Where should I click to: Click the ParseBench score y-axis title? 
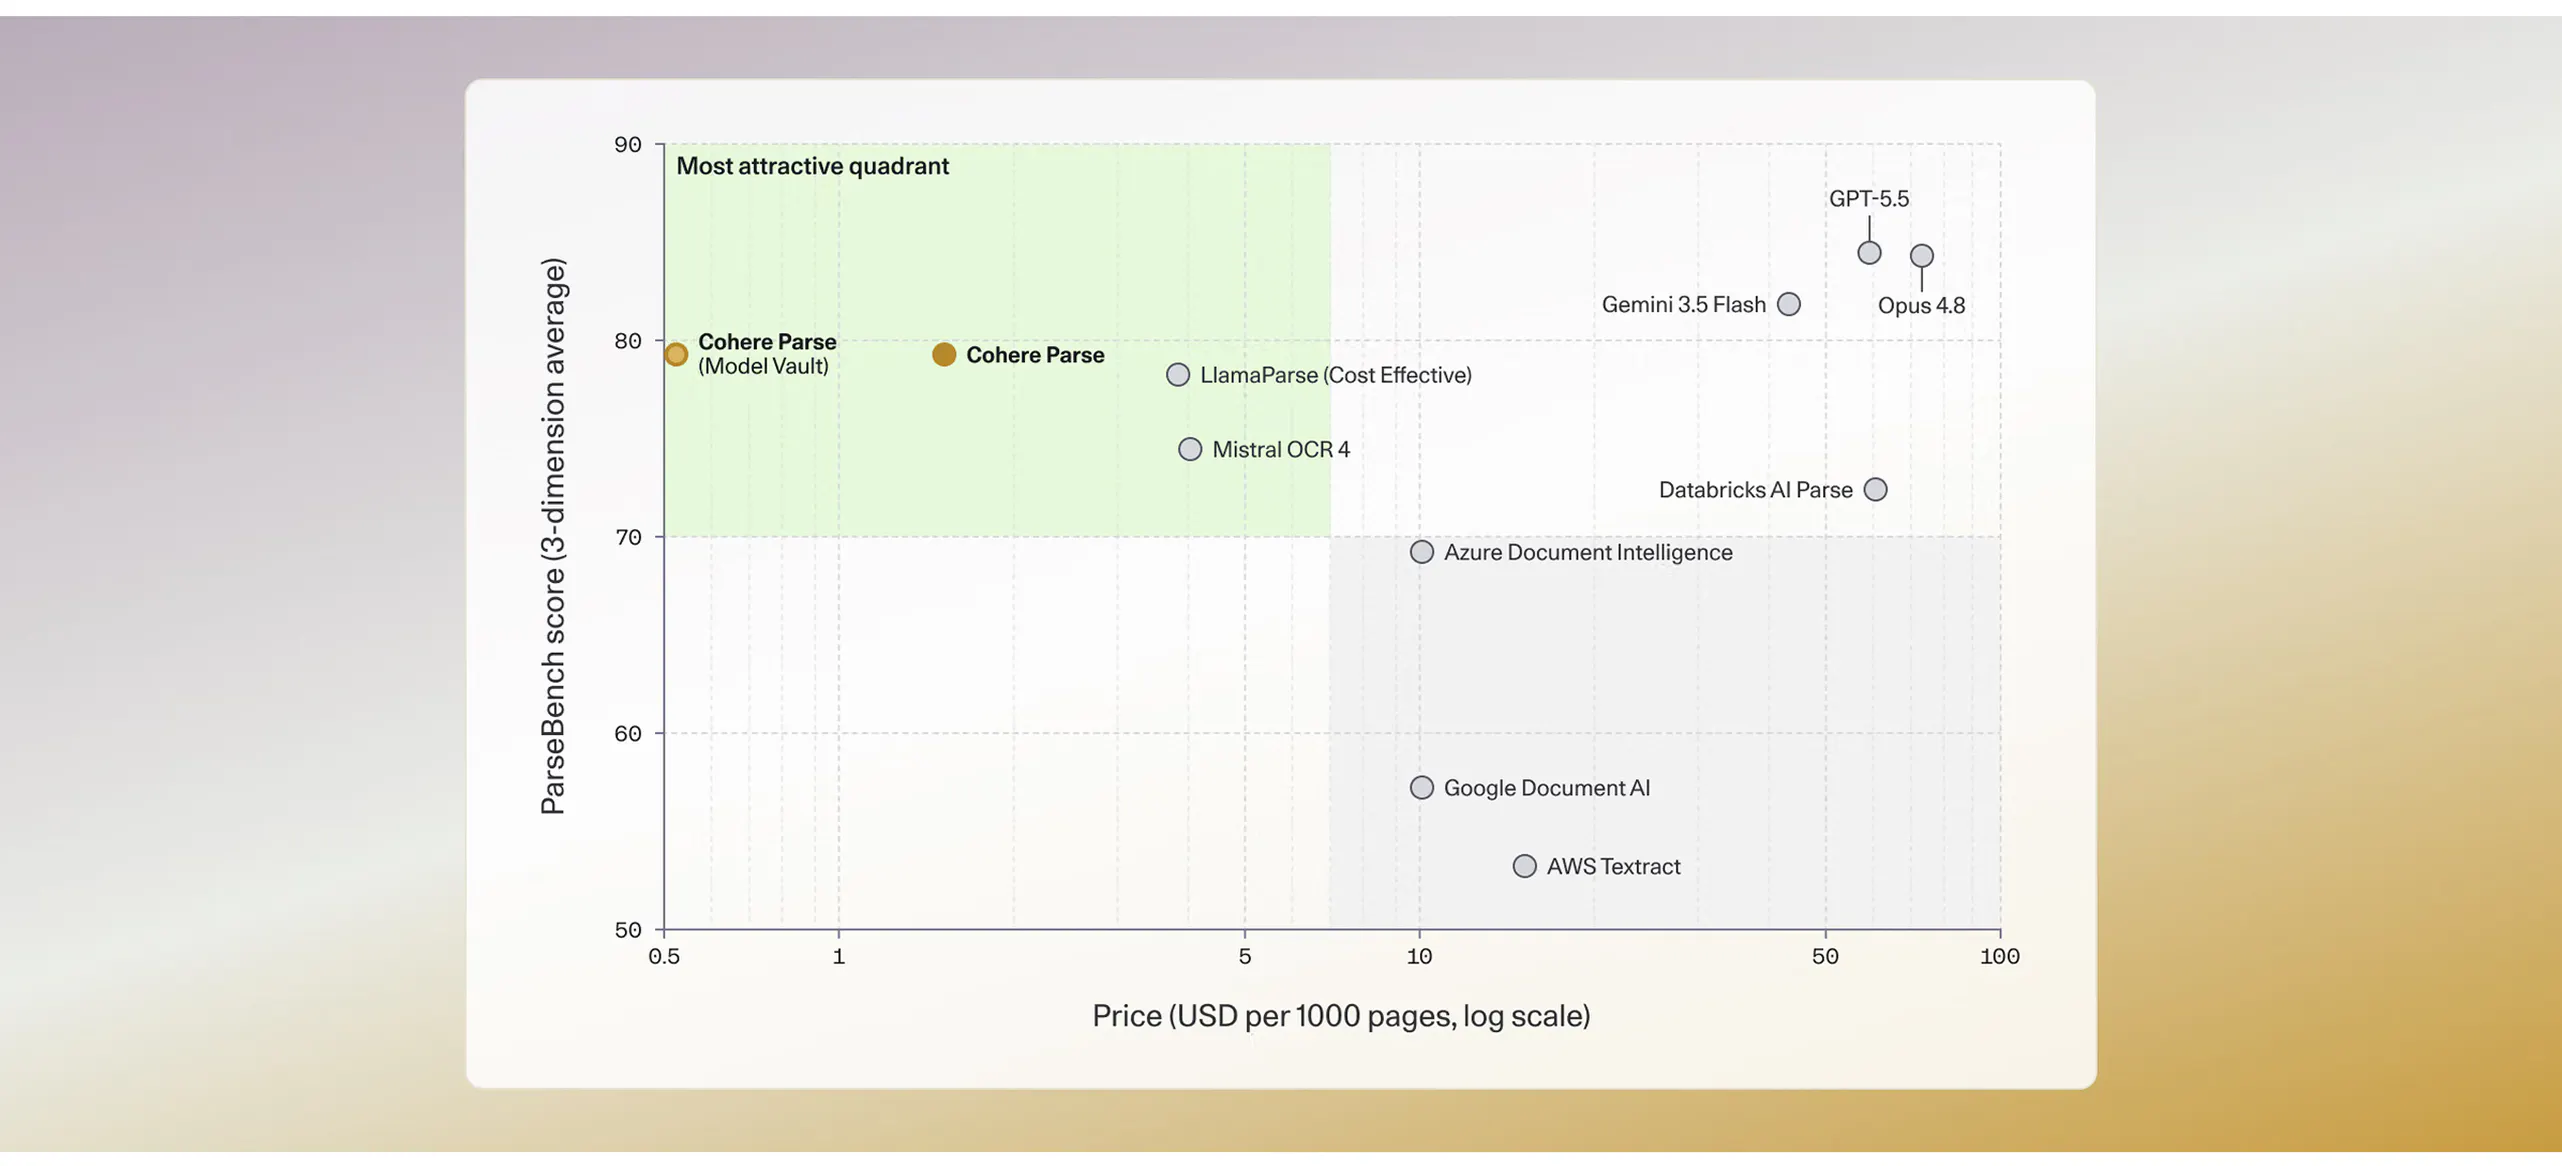[x=553, y=536]
